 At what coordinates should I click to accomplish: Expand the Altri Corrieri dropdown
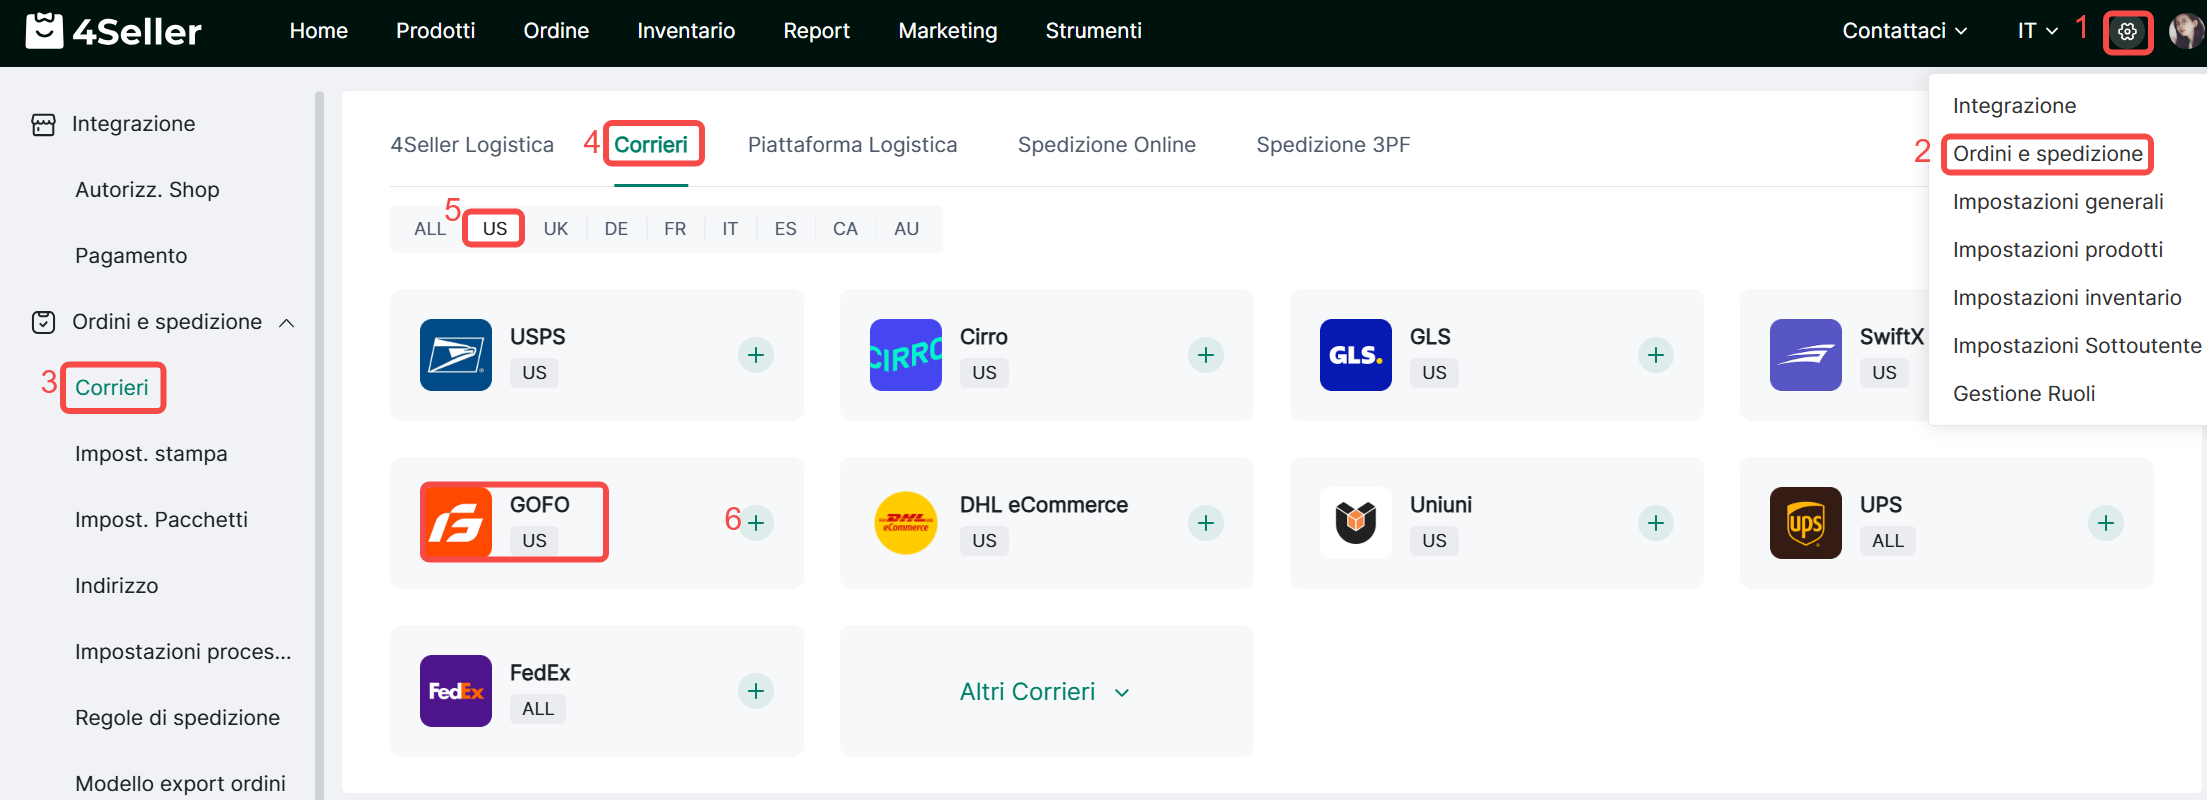(x=1044, y=692)
